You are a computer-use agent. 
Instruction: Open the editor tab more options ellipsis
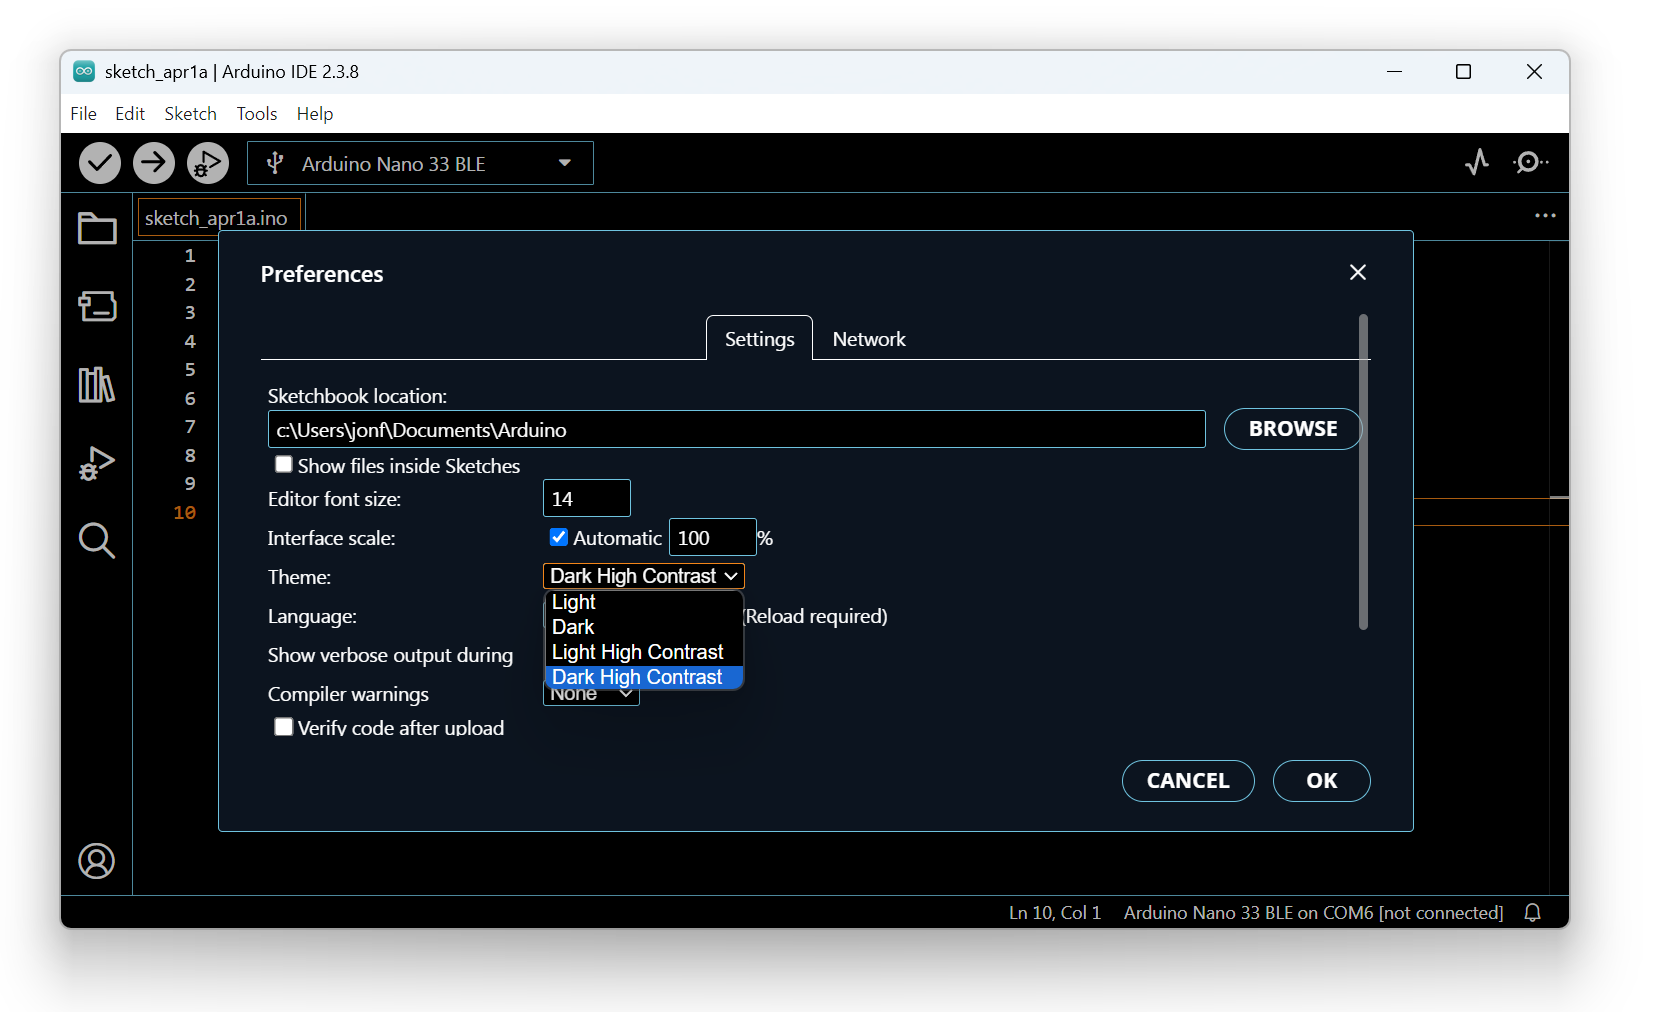pyautogui.click(x=1545, y=216)
